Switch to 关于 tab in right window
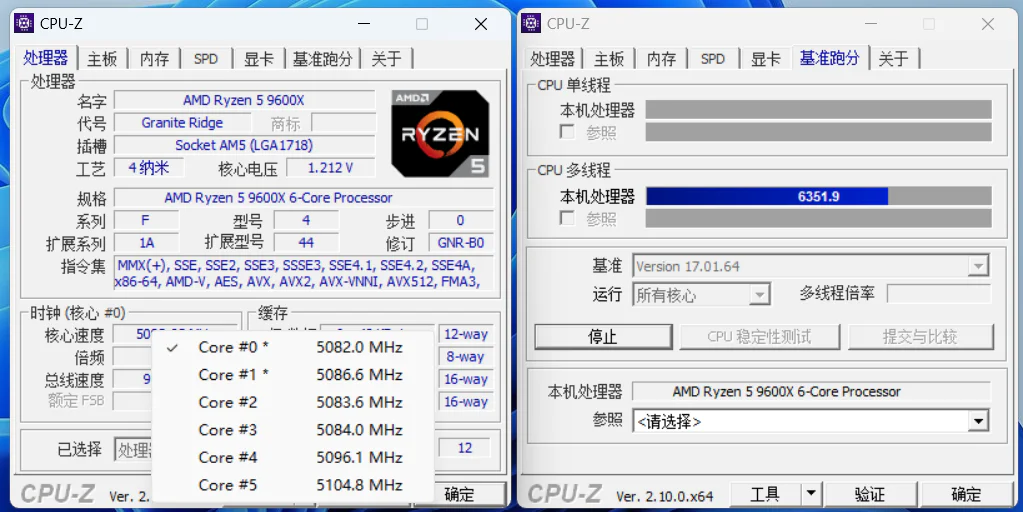This screenshot has width=1023, height=512. pyautogui.click(x=893, y=59)
